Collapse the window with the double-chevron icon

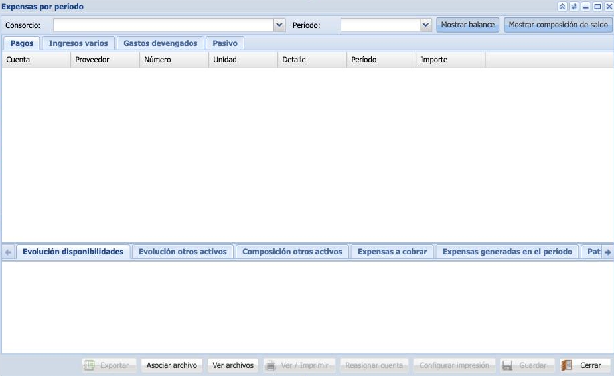click(x=562, y=6)
